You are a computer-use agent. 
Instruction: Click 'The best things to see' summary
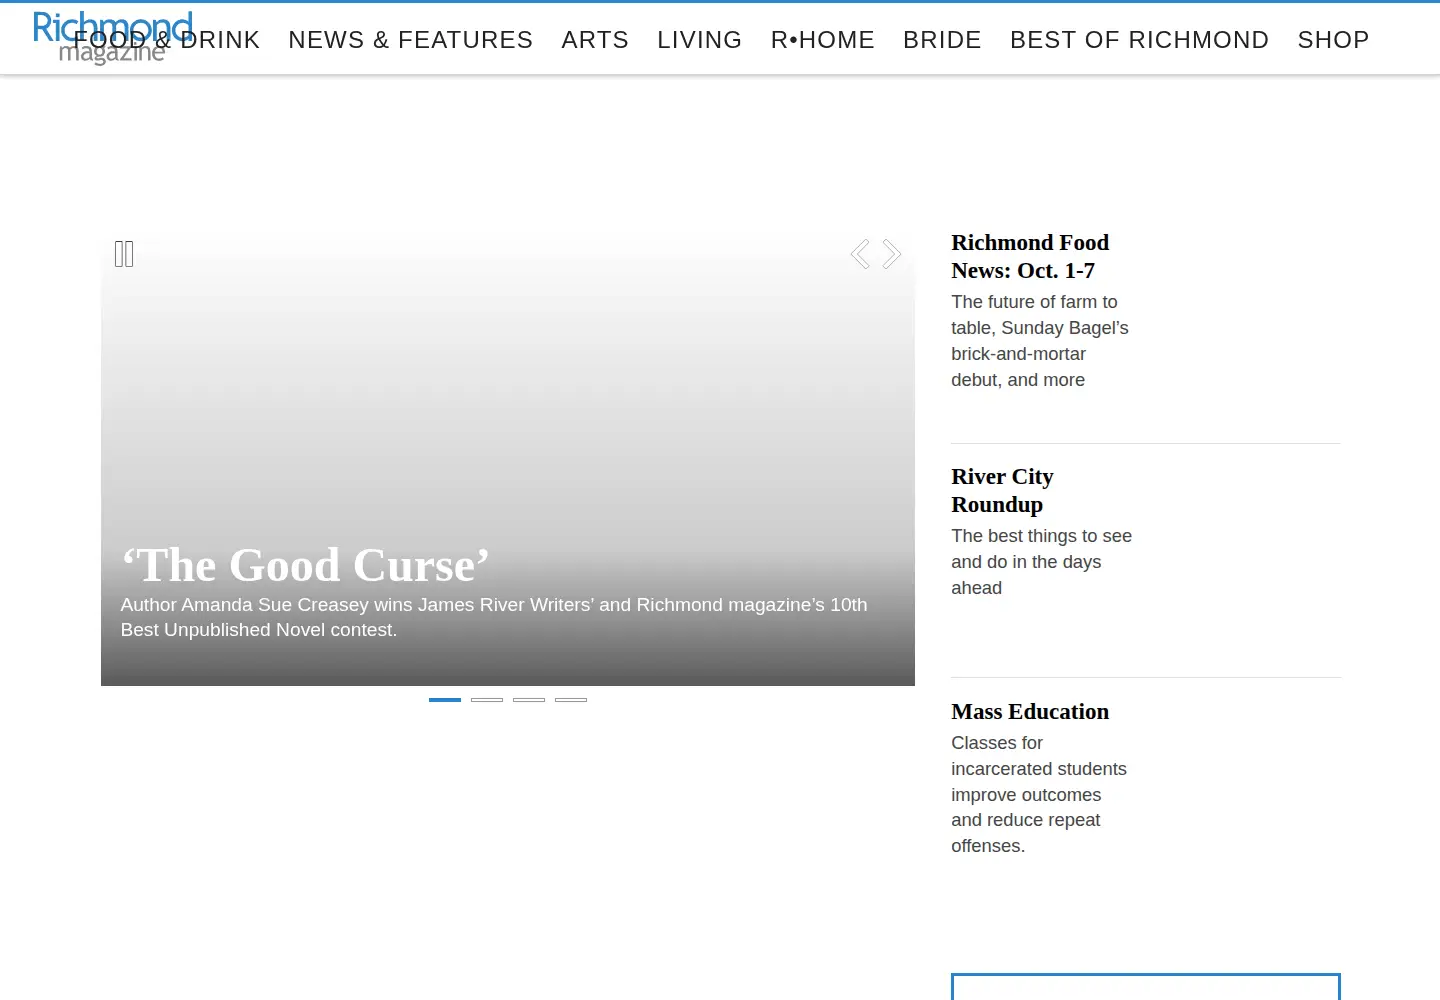1042,561
